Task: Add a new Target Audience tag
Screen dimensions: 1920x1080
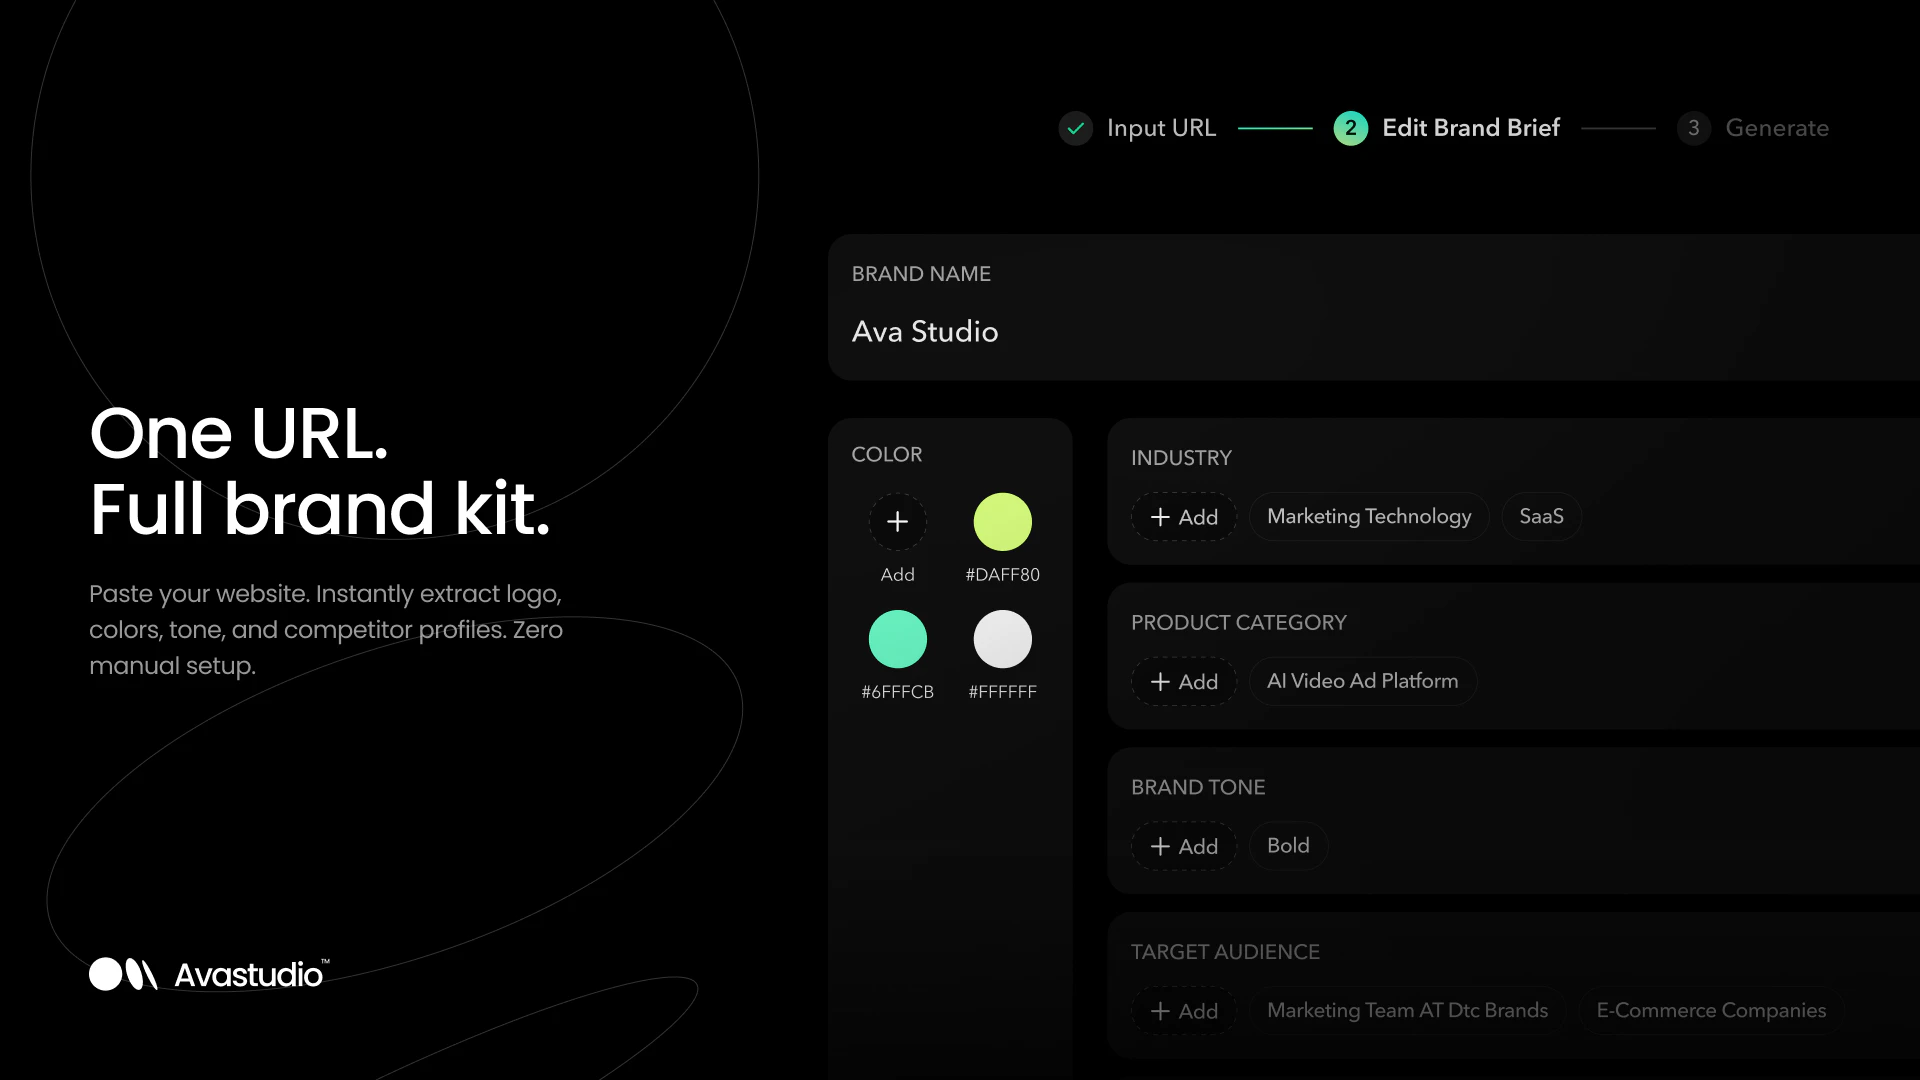Action: (x=1184, y=1011)
